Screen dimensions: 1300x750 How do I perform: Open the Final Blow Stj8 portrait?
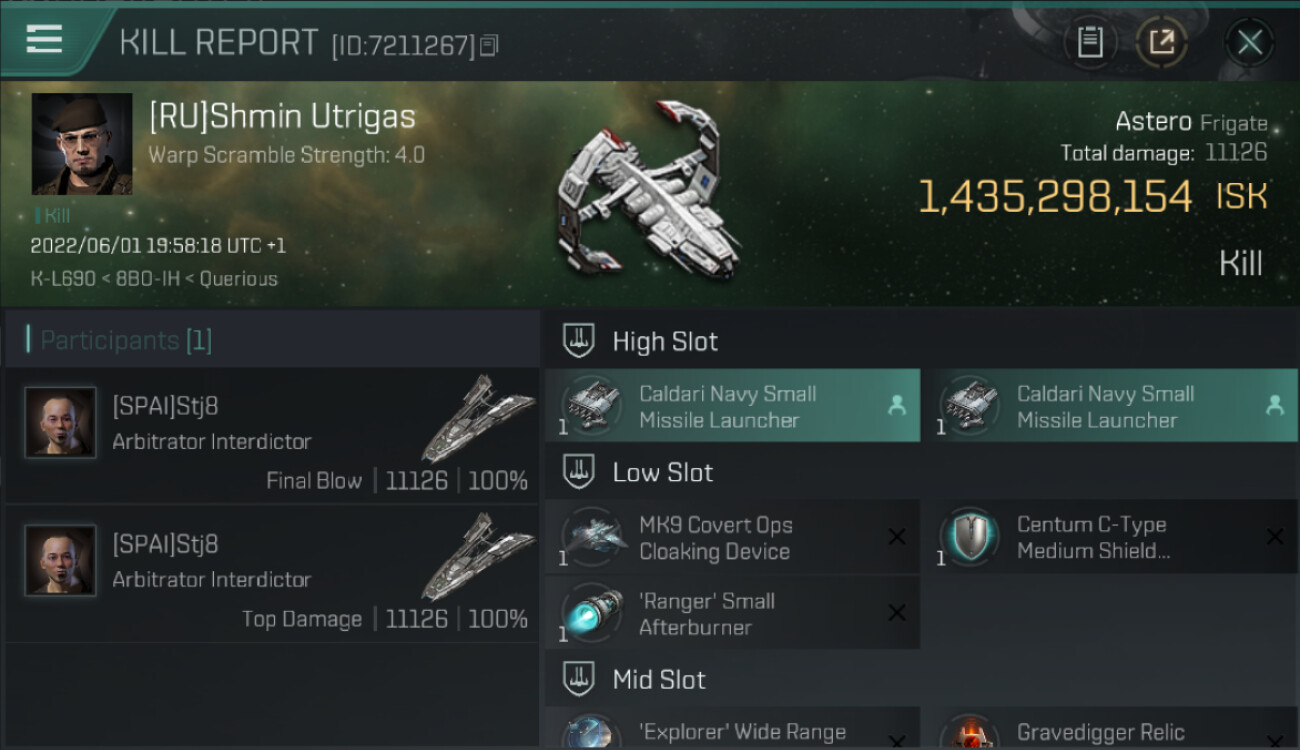point(60,423)
